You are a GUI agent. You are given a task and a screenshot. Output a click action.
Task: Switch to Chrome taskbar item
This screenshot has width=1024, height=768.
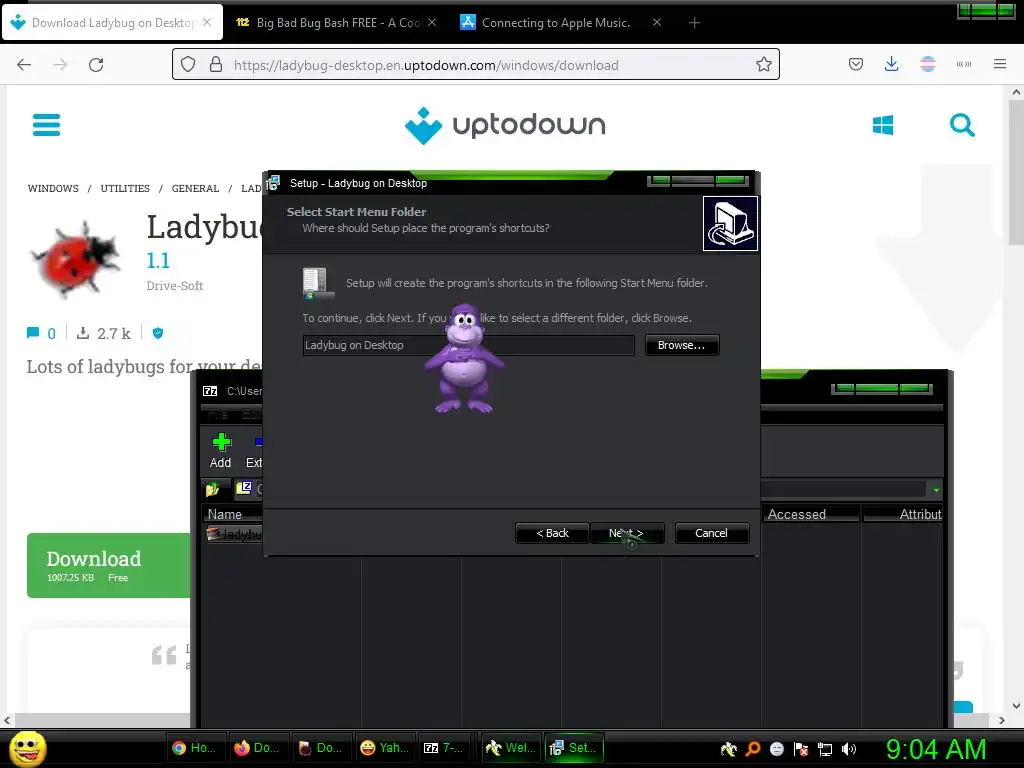pos(195,748)
